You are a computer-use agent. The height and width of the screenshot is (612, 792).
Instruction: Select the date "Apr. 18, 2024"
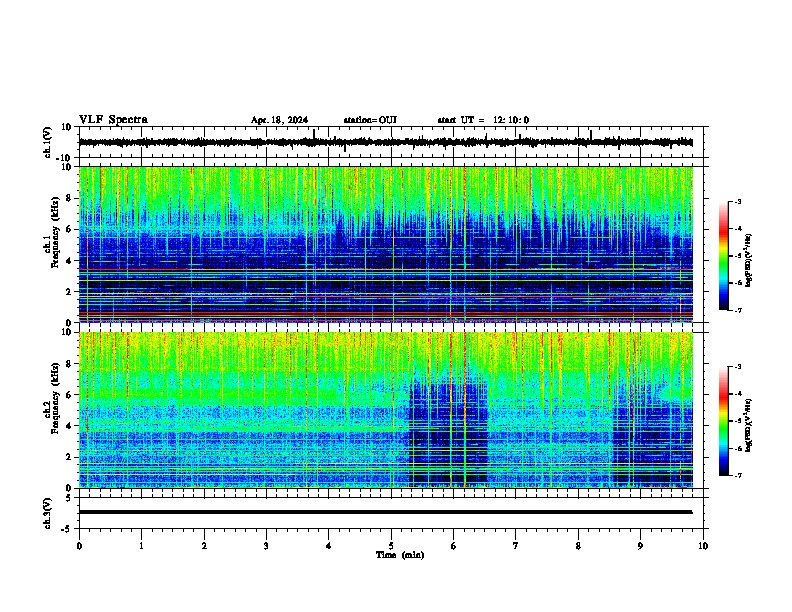coord(279,120)
